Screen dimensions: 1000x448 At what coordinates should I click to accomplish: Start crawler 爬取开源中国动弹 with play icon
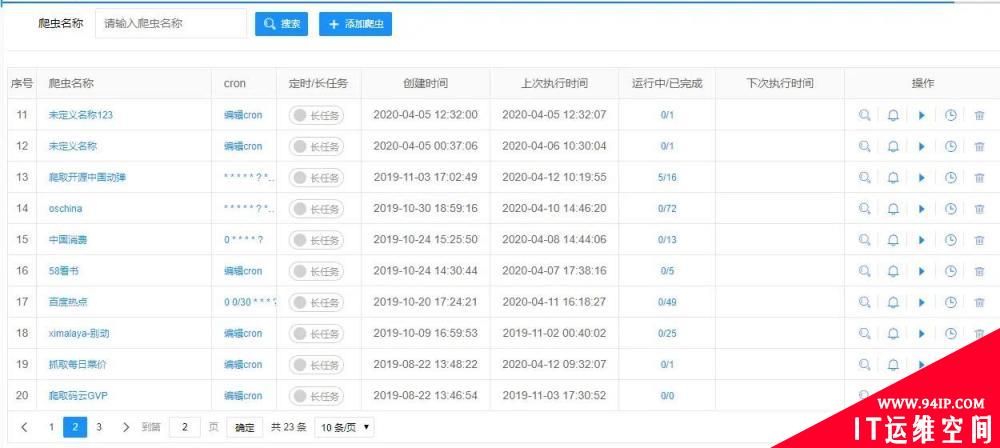(x=922, y=178)
